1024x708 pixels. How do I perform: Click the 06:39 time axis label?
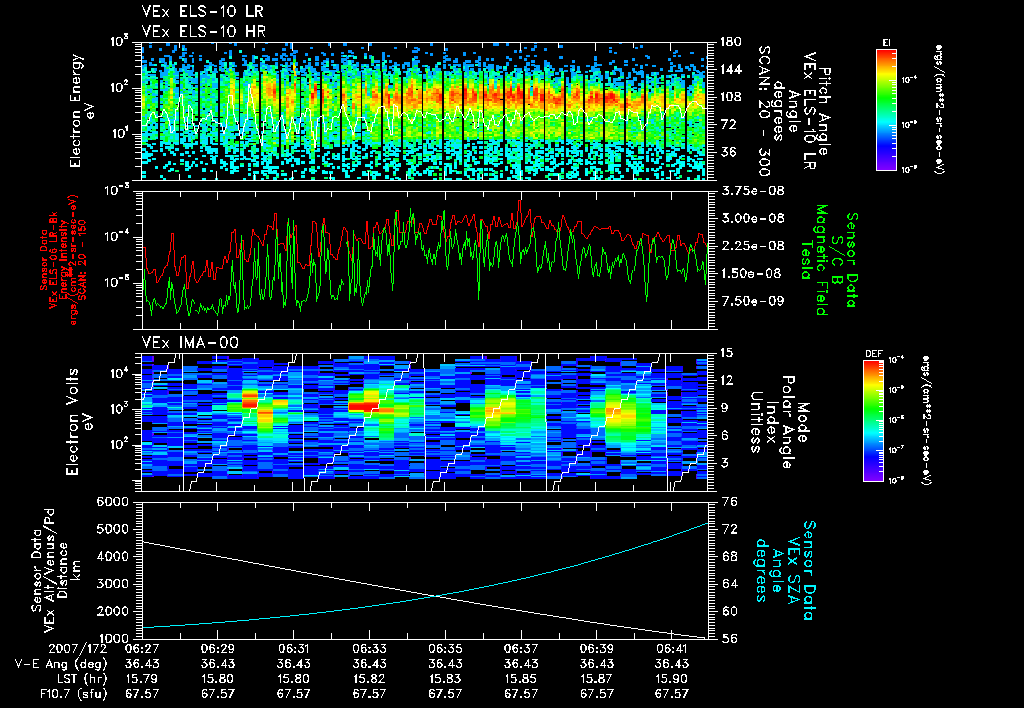coord(596,649)
